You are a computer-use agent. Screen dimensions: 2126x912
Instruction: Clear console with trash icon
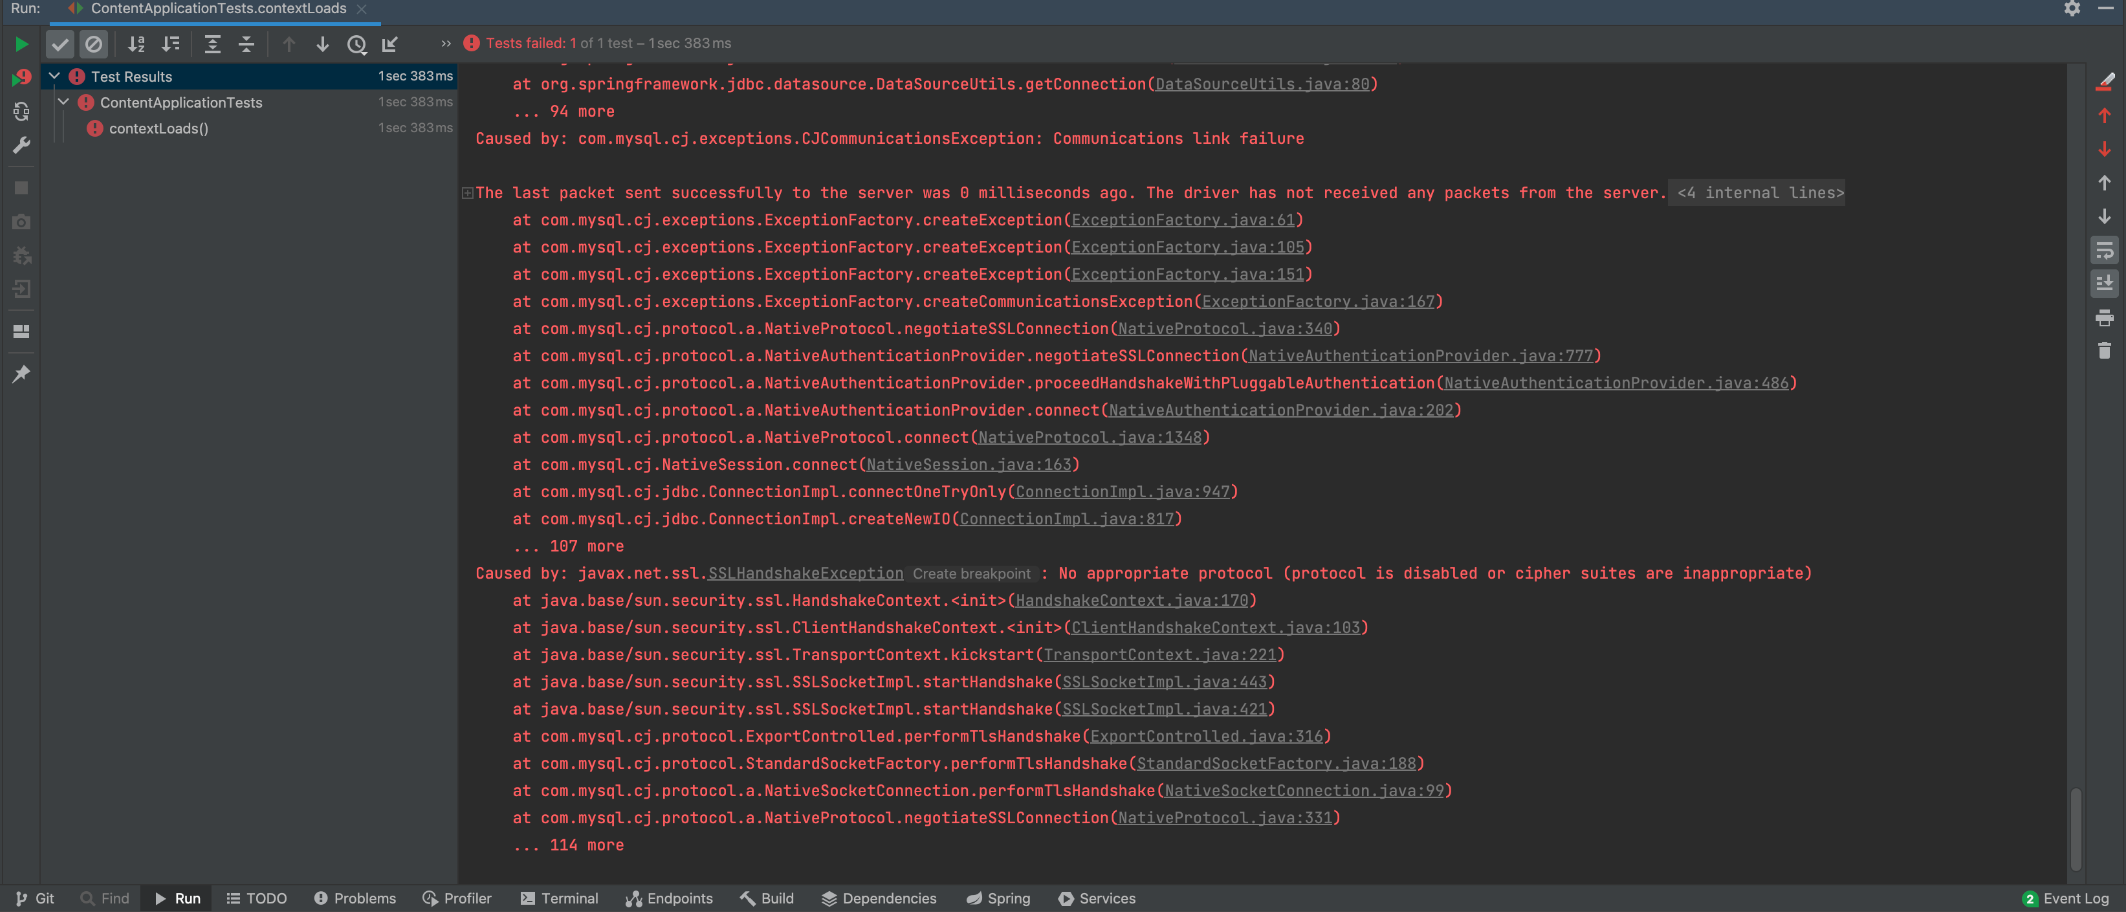[2104, 351]
